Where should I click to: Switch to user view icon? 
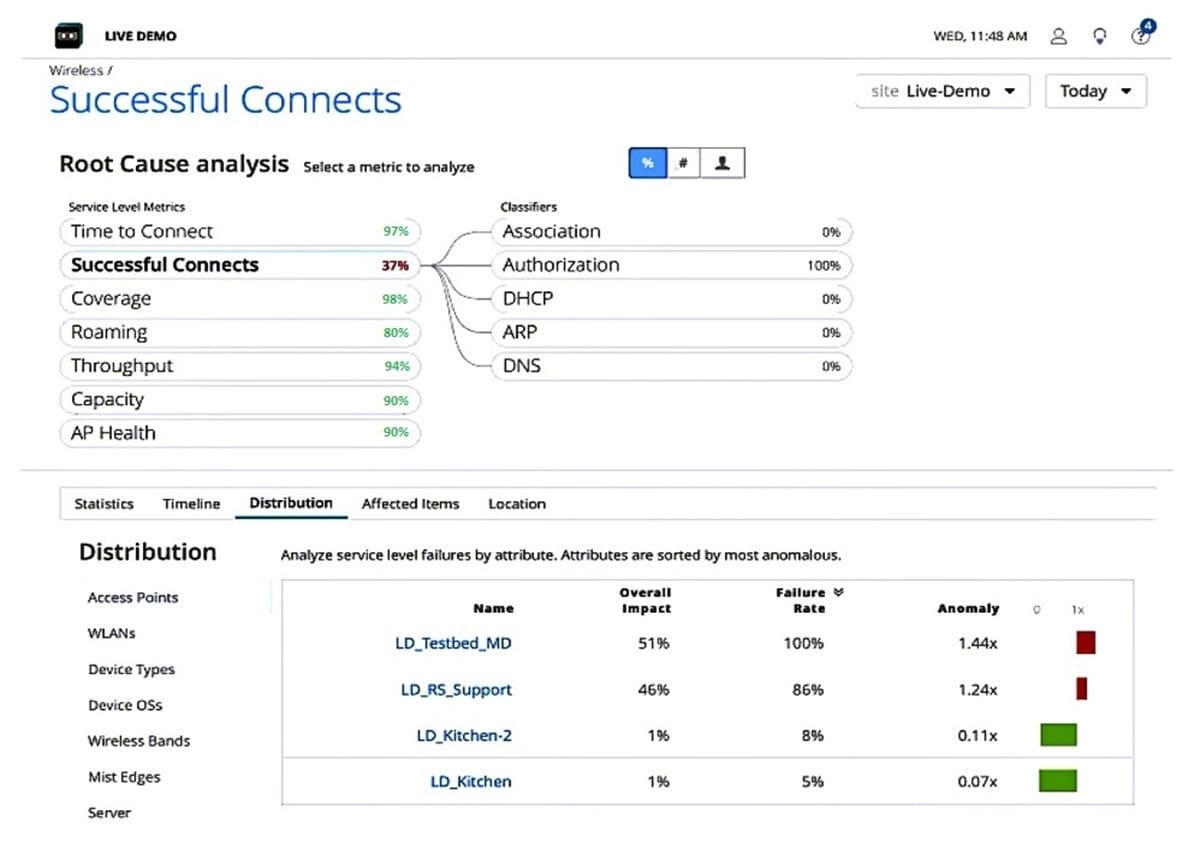[722, 163]
